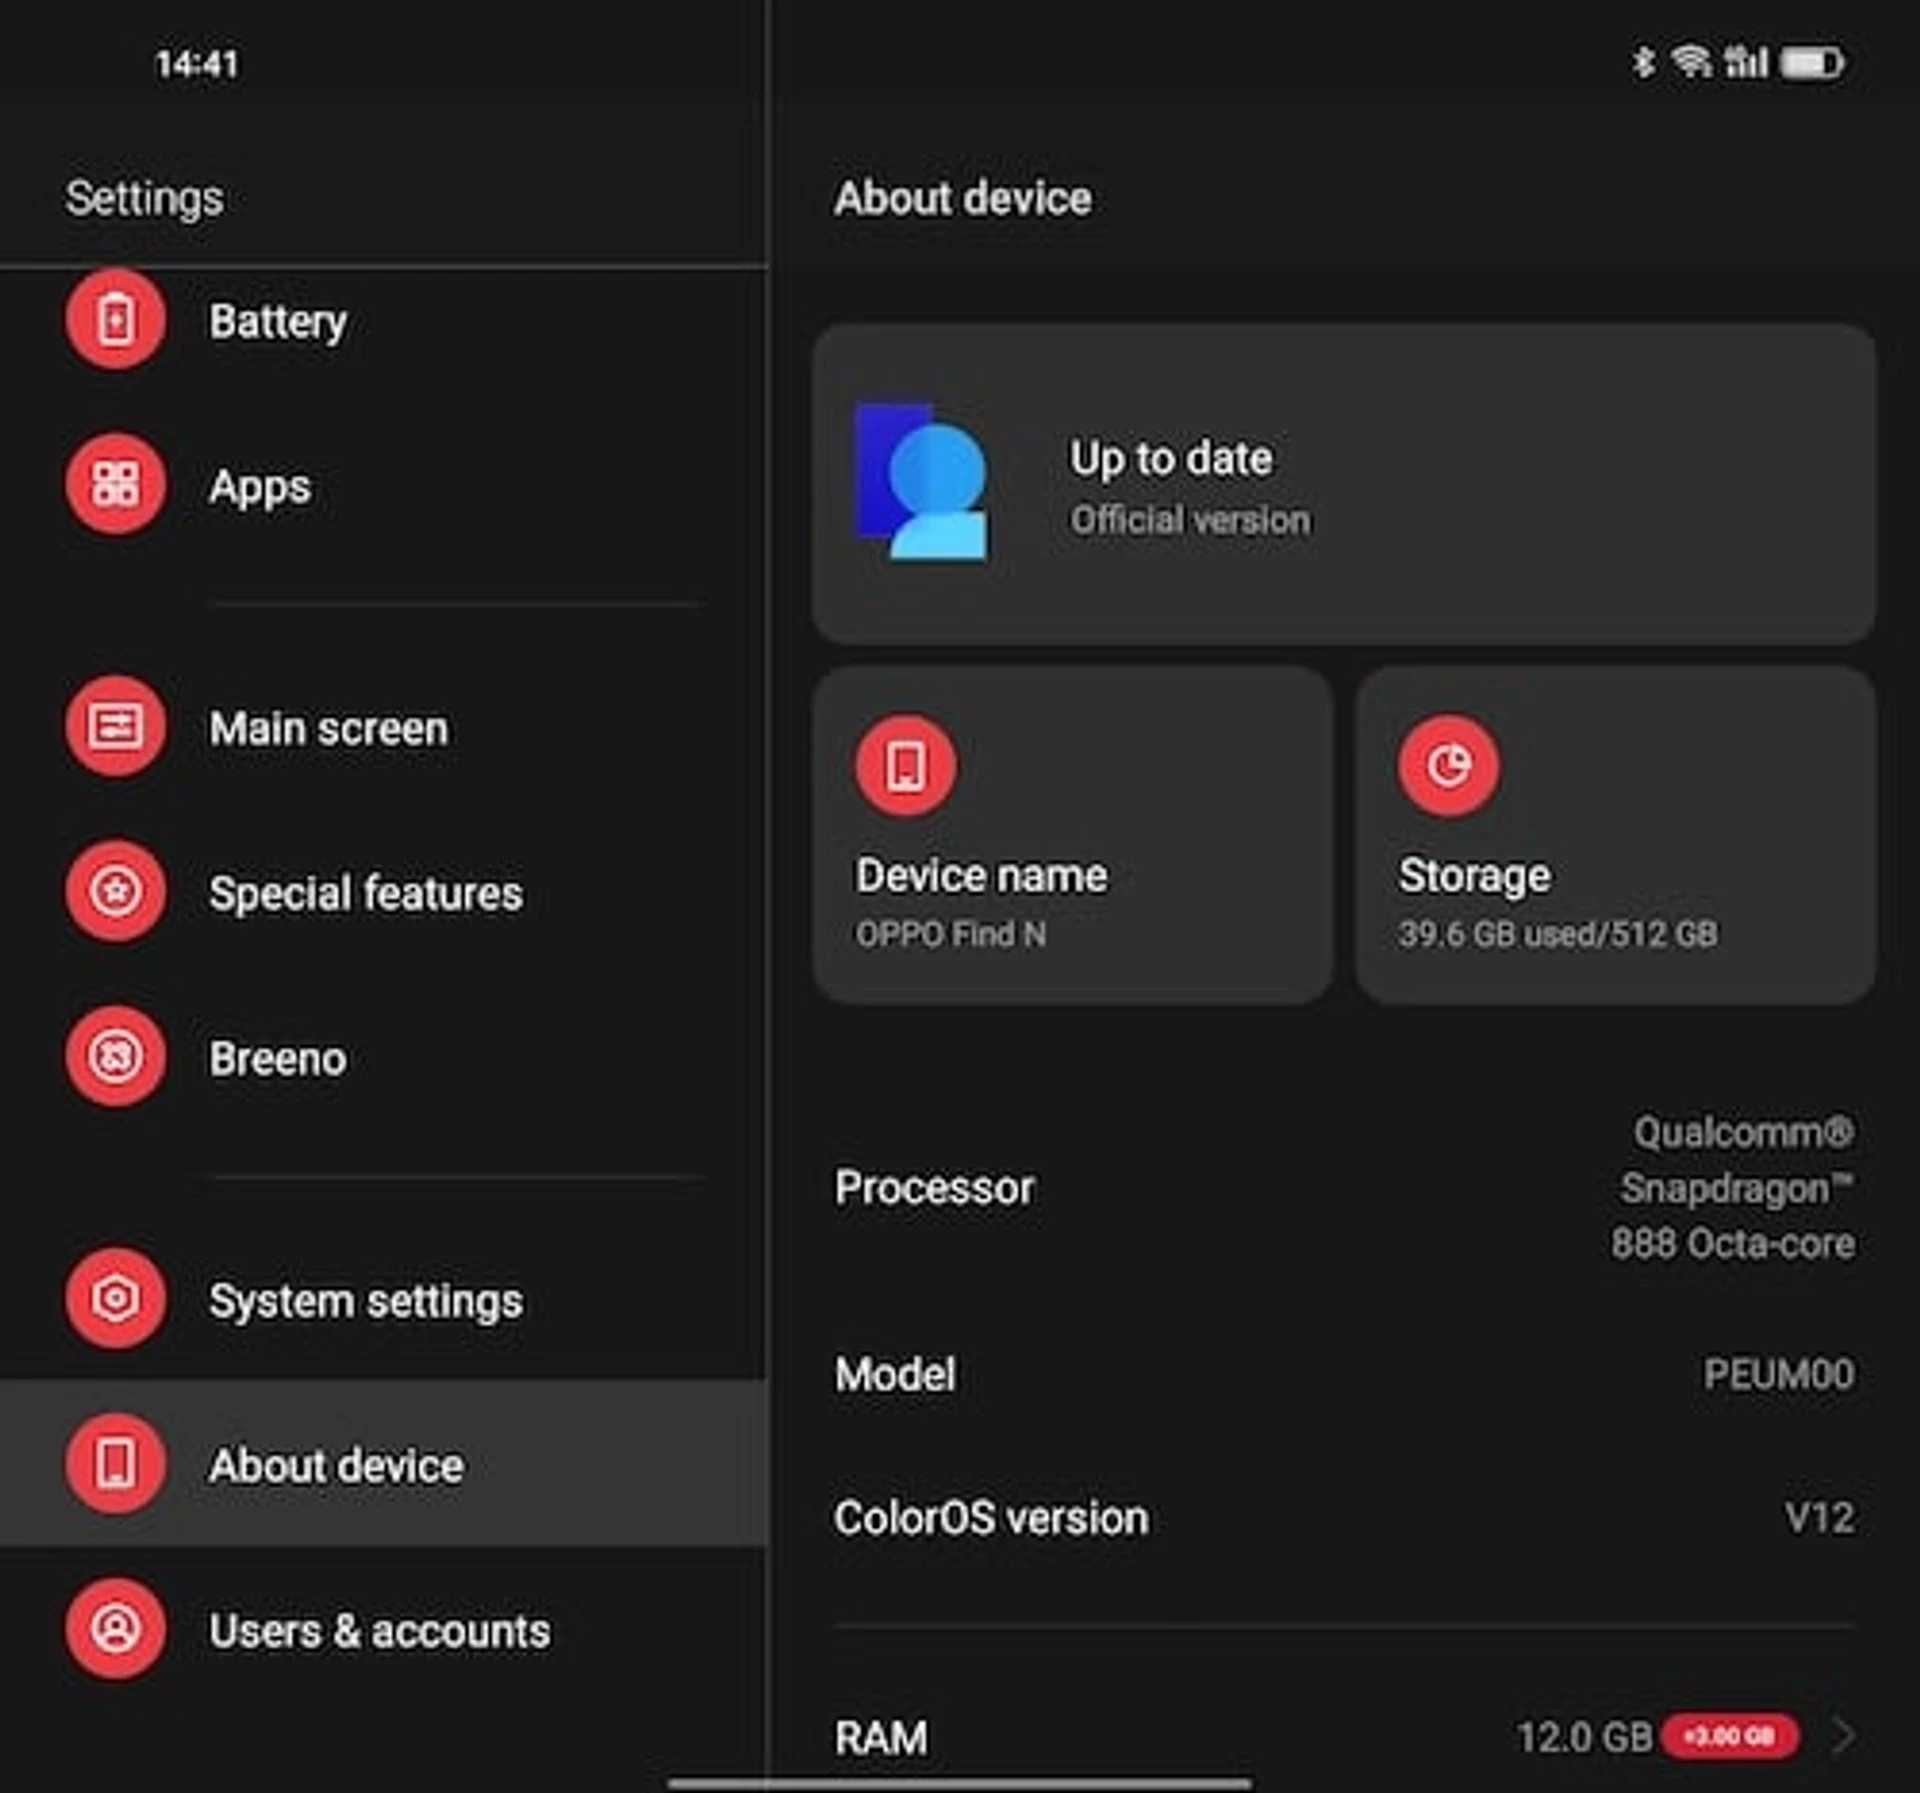1920x1793 pixels.
Task: Tap the Settings header title
Action: tap(144, 198)
